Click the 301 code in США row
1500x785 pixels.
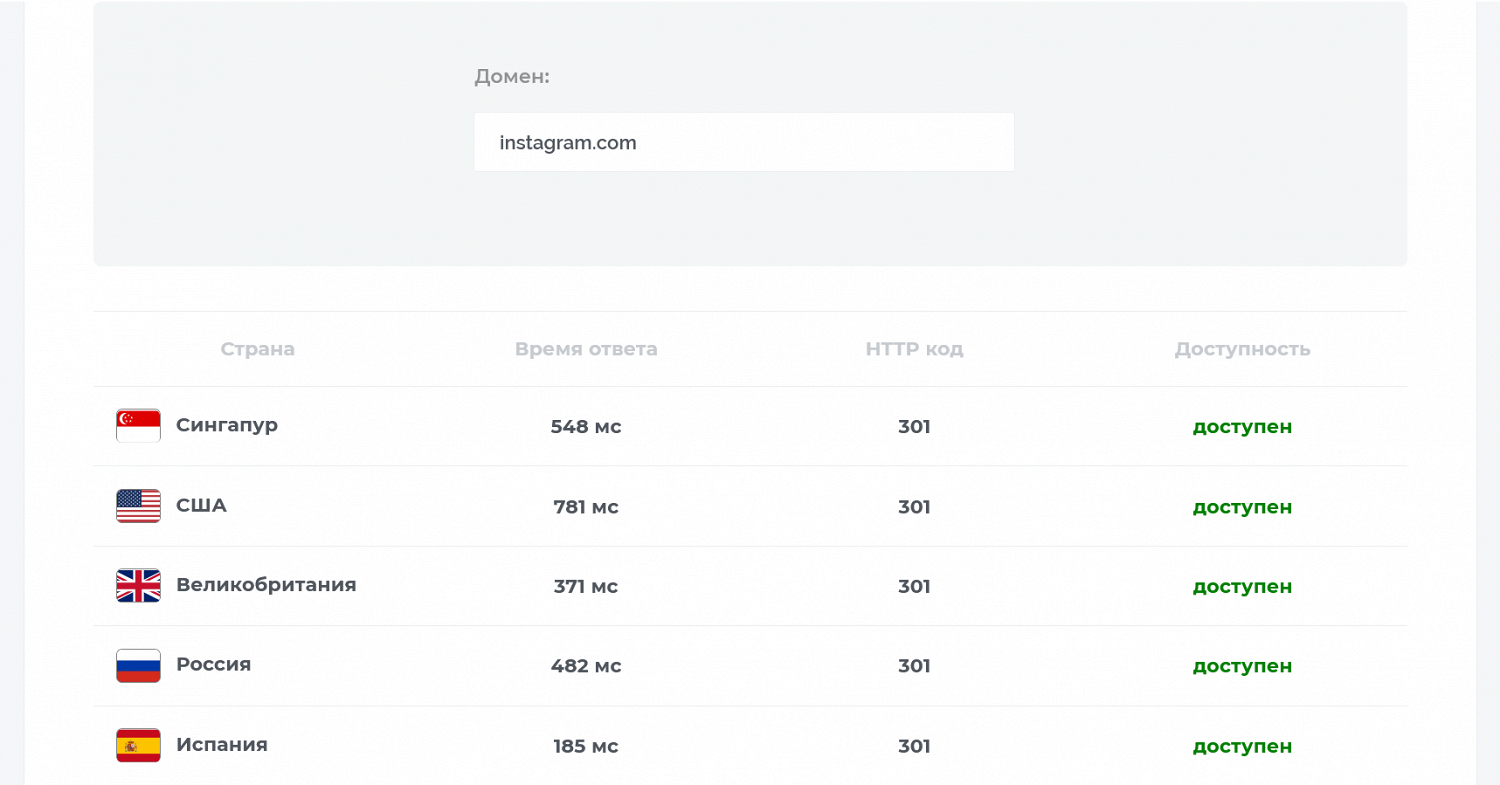914,507
